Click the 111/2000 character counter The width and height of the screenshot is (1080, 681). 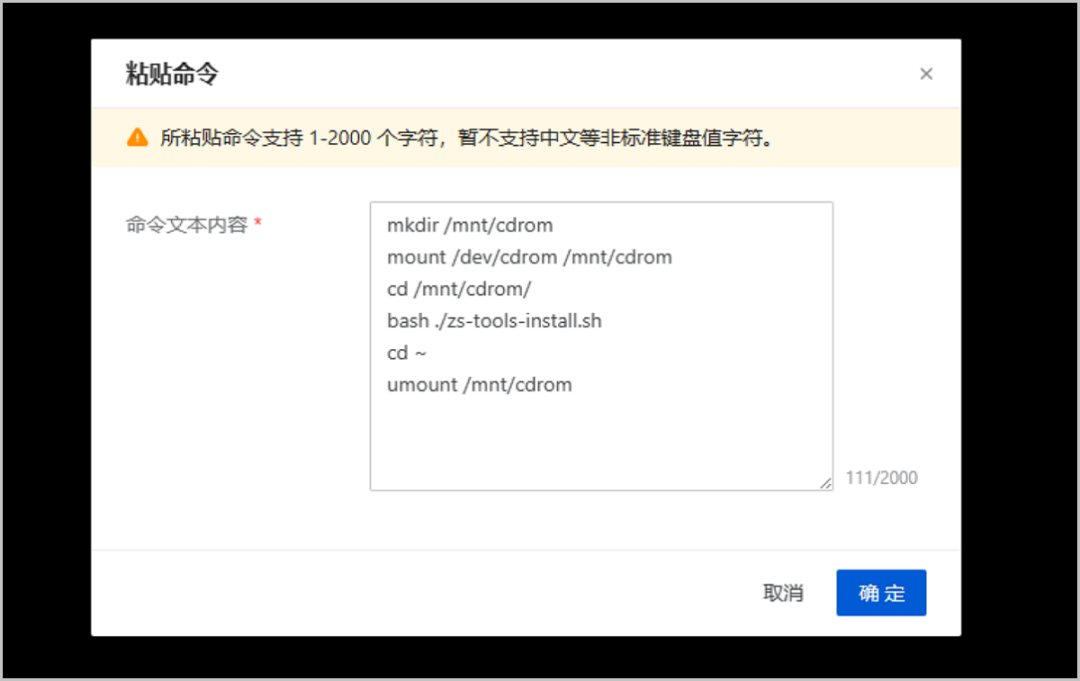881,478
